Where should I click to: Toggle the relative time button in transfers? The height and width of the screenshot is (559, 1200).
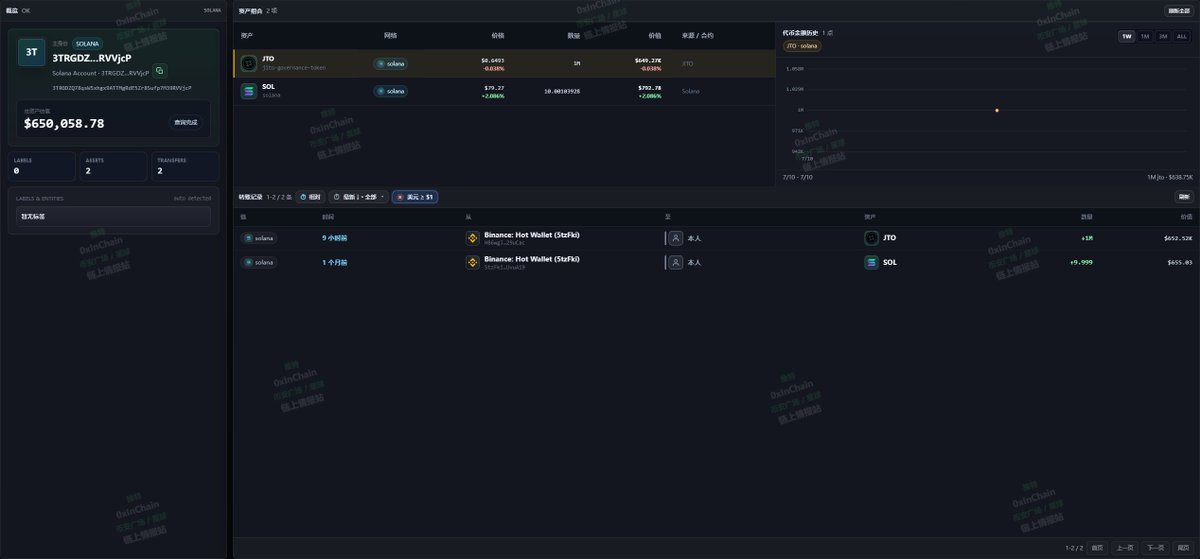(311, 197)
